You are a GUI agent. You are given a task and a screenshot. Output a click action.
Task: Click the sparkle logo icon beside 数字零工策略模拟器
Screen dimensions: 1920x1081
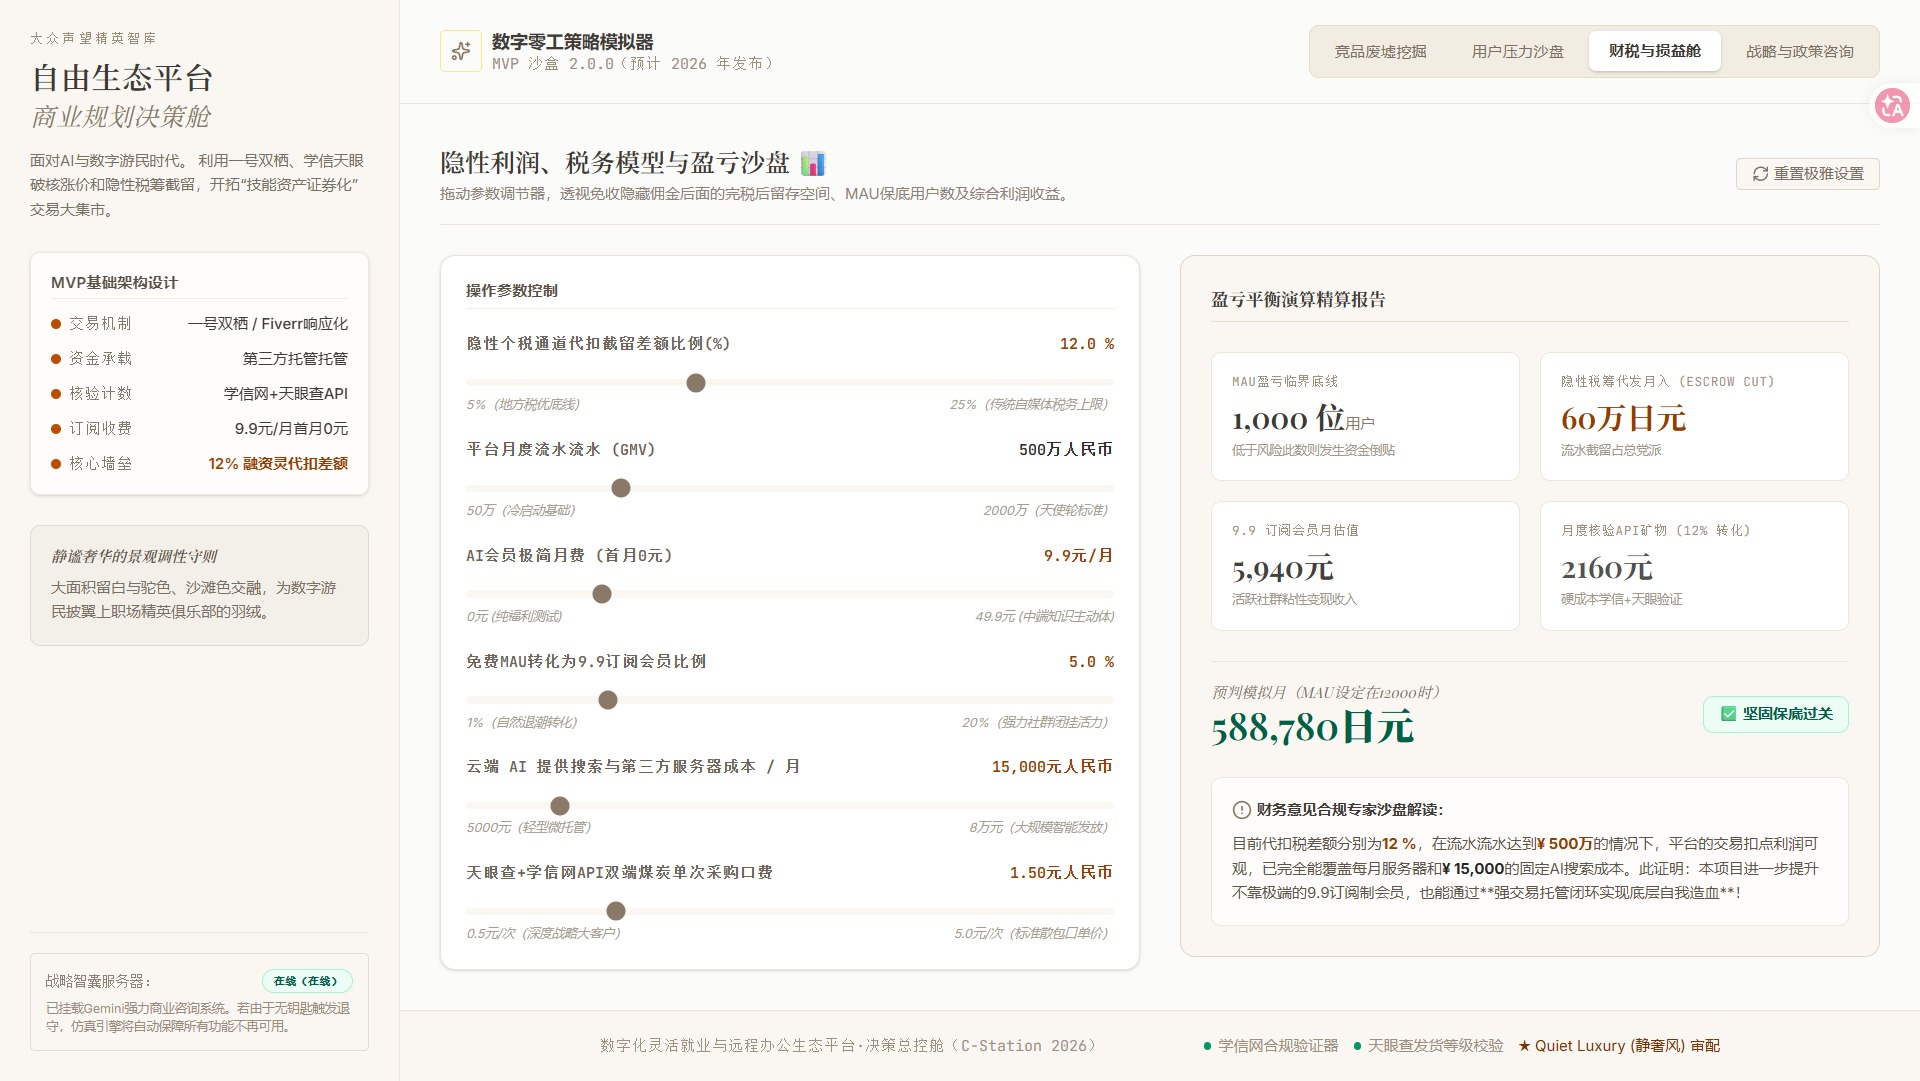point(461,51)
